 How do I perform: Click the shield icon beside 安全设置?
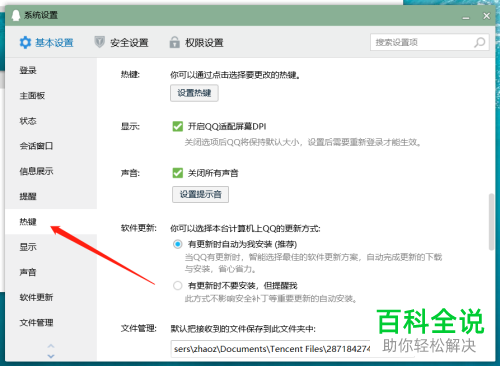[99, 42]
